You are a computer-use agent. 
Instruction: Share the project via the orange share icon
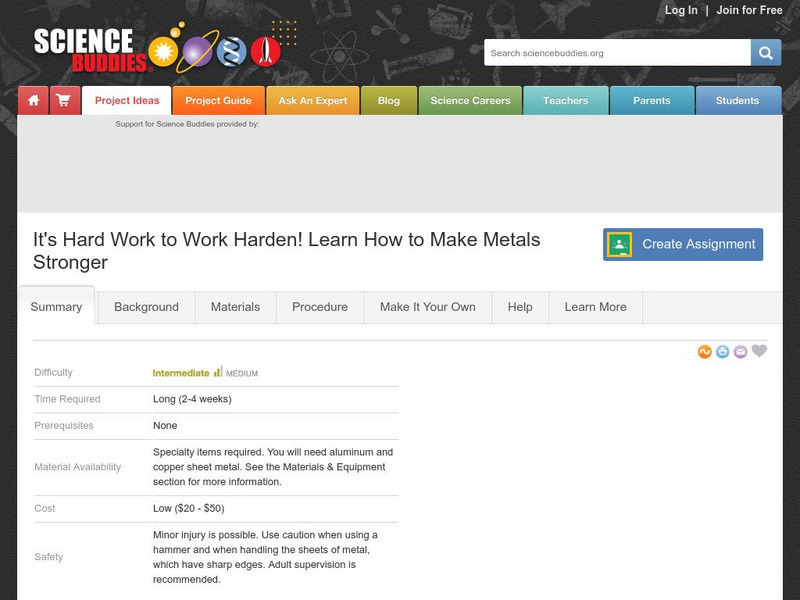coord(703,351)
